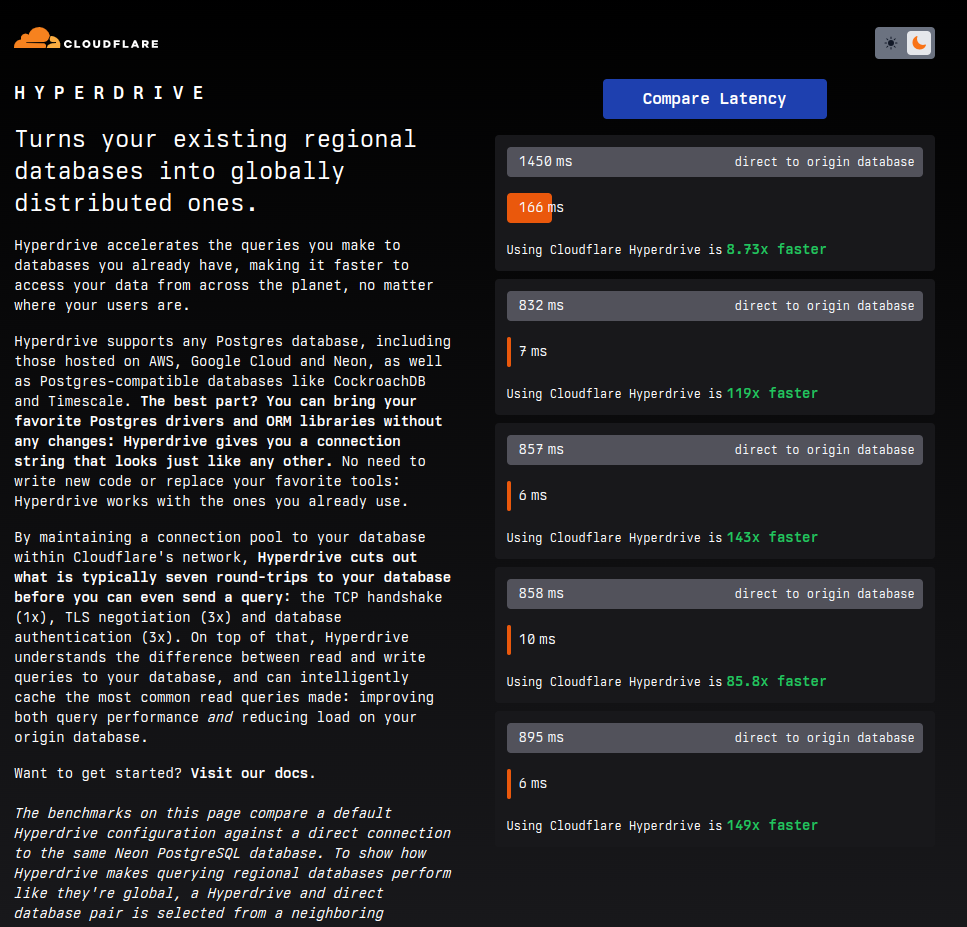
Task: Click the Cloudflare logo
Action: [86, 38]
